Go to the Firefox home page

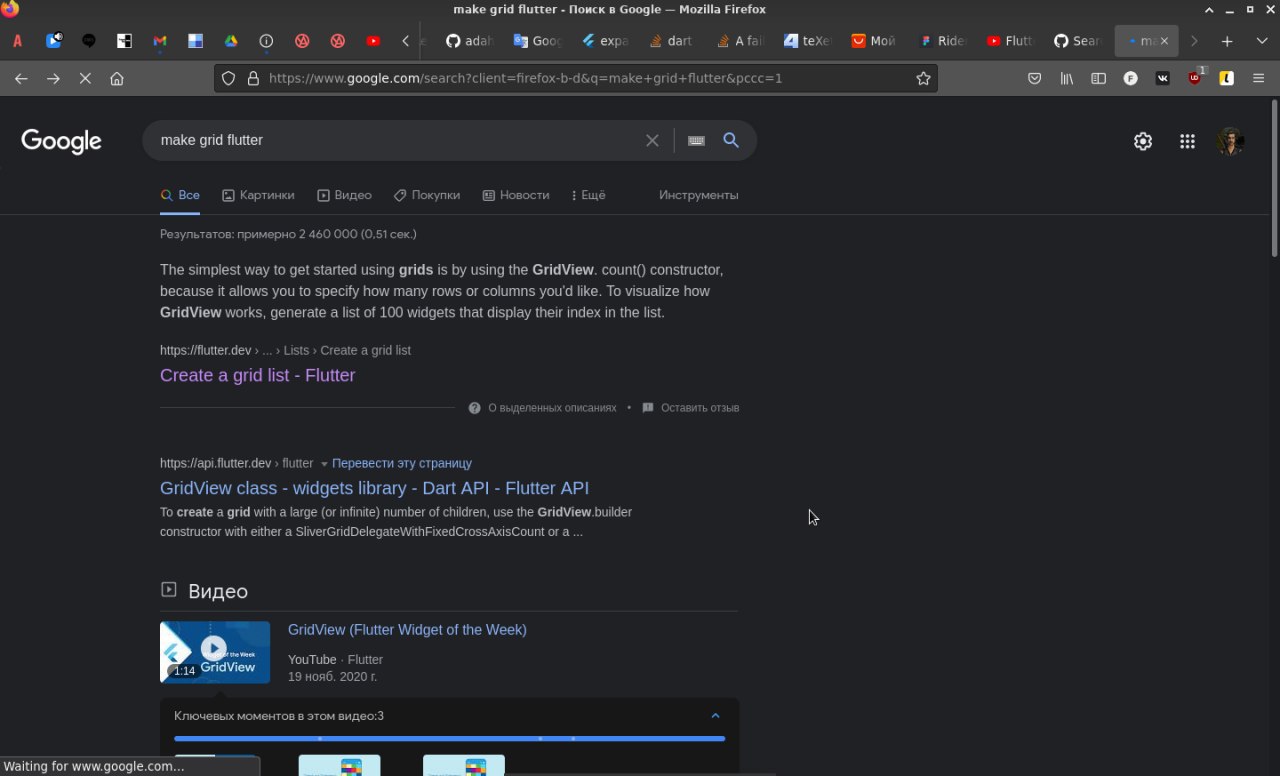pyautogui.click(x=117, y=78)
